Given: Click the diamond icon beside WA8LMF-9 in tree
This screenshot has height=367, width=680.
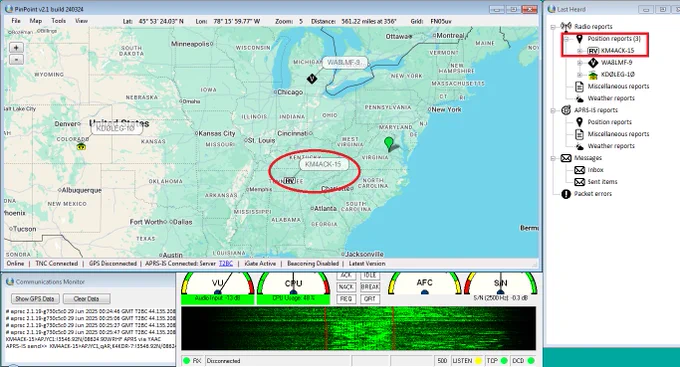Looking at the screenshot, I should [x=593, y=62].
